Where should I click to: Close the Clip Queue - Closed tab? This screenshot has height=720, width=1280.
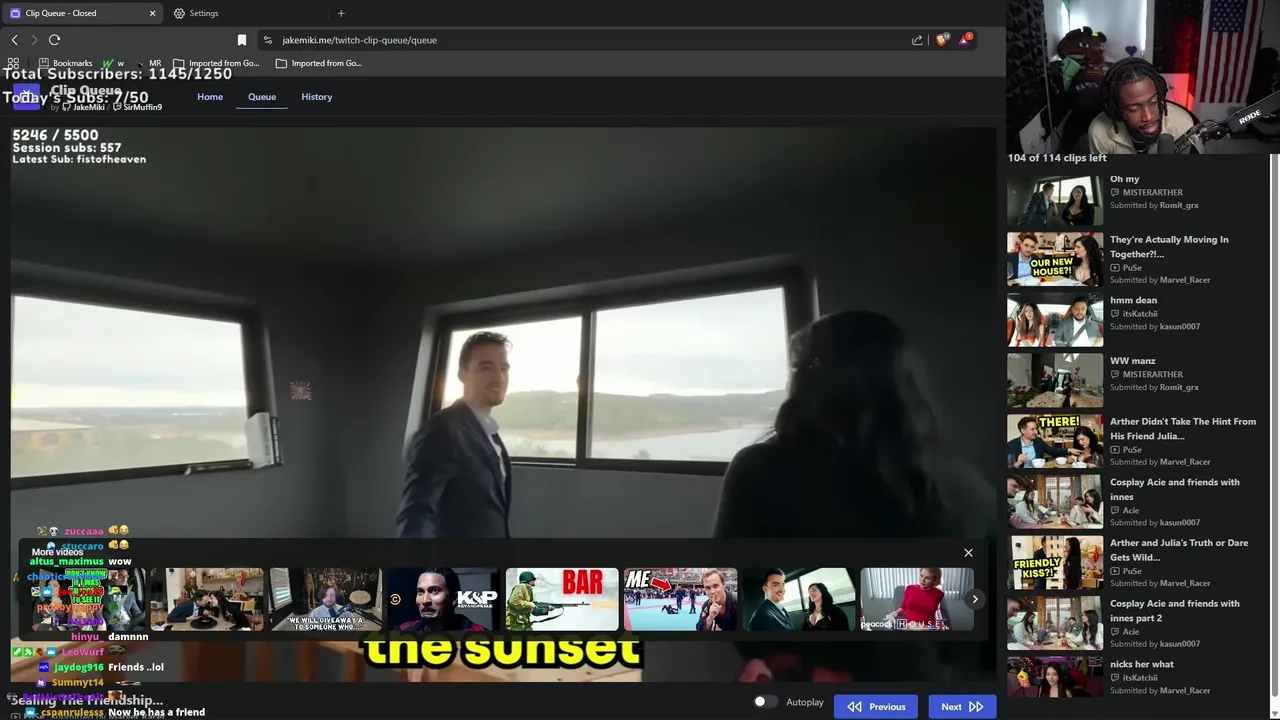[153, 13]
